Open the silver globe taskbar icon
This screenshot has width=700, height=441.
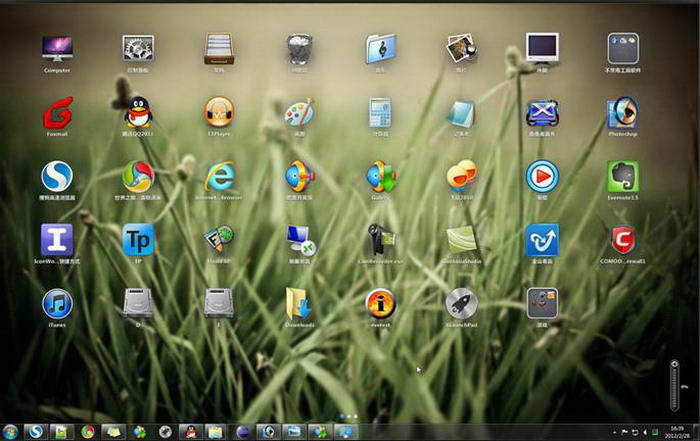pyautogui.click(x=165, y=432)
